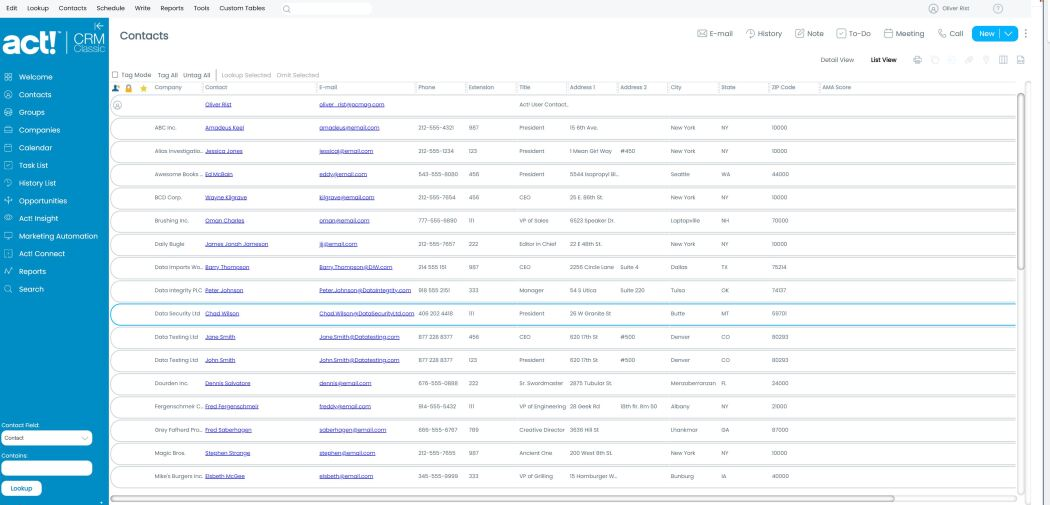
Task: Open the Contact Field dropdown
Action: coord(46,438)
